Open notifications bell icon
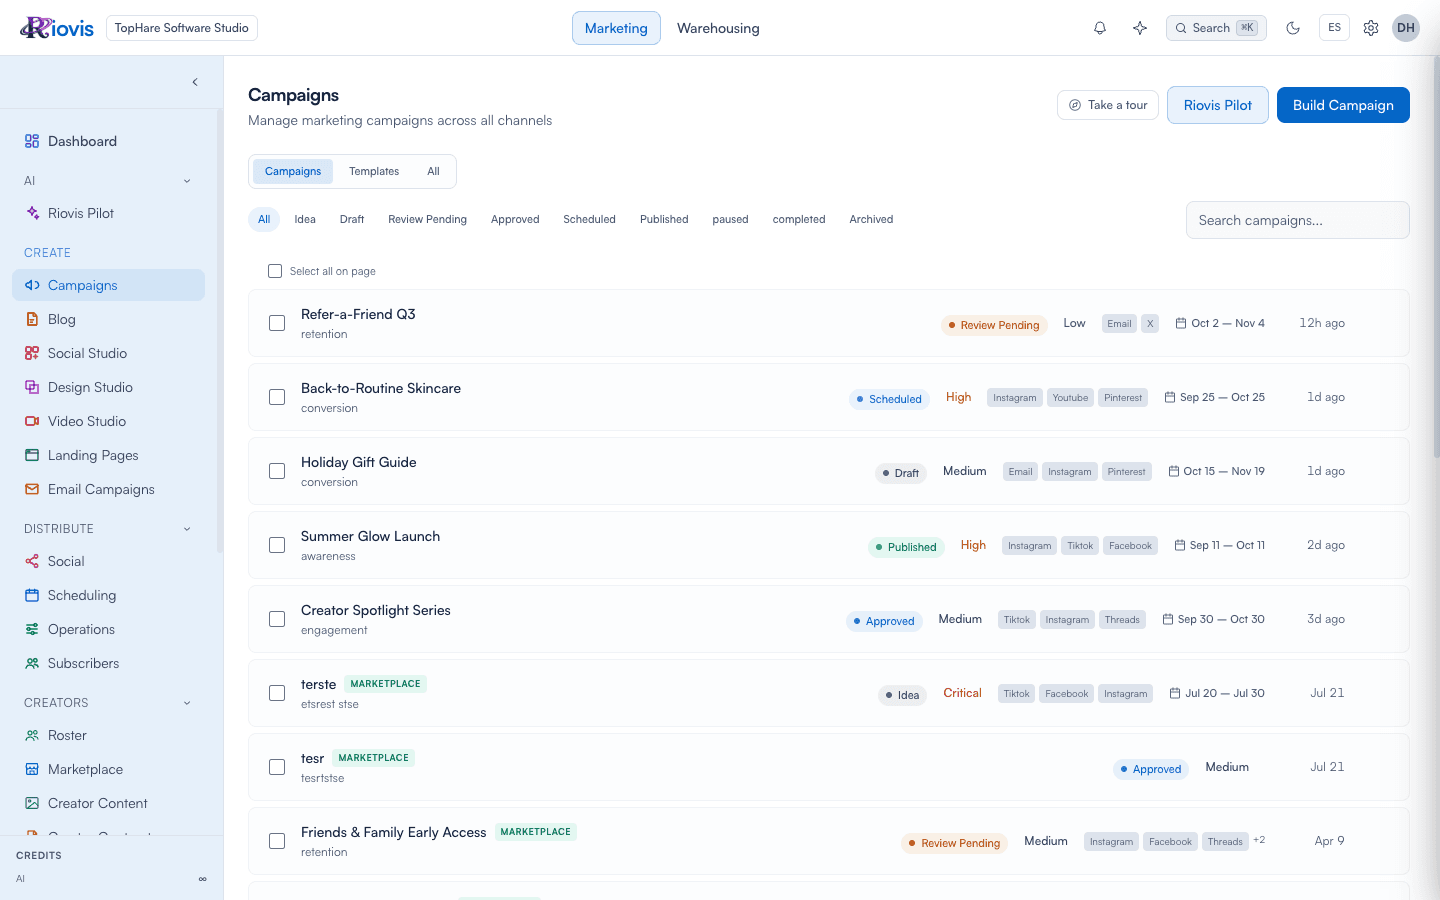The image size is (1440, 900). [x=1100, y=28]
